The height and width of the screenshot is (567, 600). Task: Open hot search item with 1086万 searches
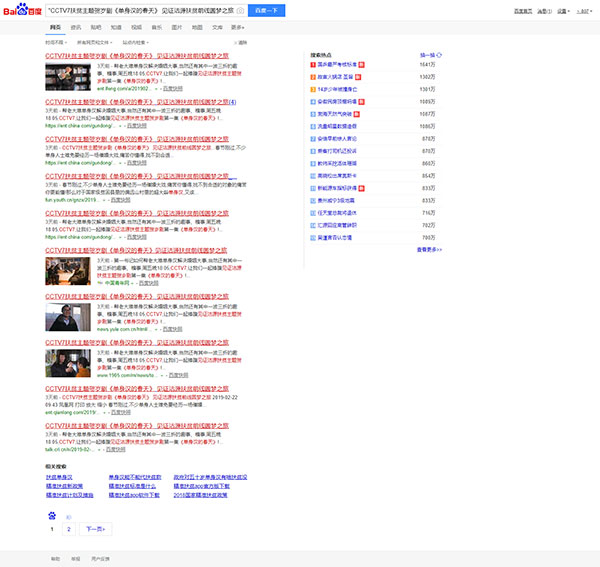point(337,126)
